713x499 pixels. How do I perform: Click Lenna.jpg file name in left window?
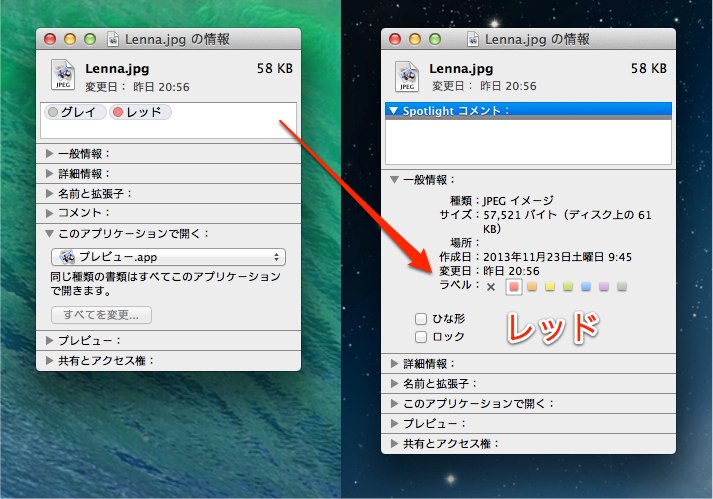[117, 69]
